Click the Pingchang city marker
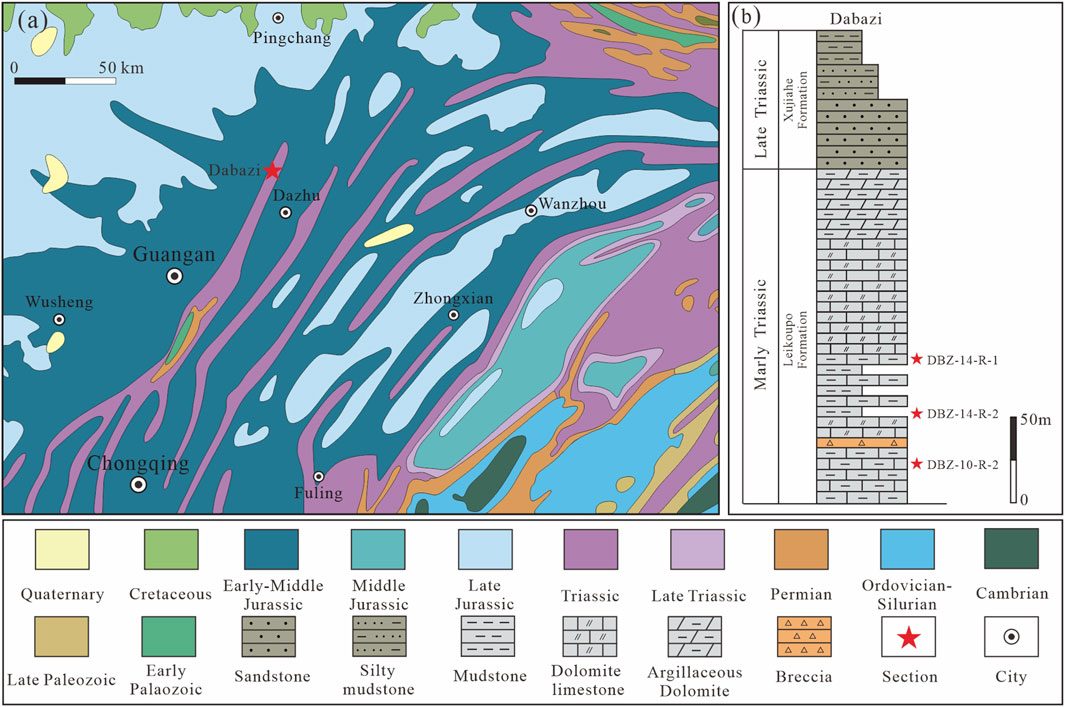The height and width of the screenshot is (707, 1065). (279, 18)
